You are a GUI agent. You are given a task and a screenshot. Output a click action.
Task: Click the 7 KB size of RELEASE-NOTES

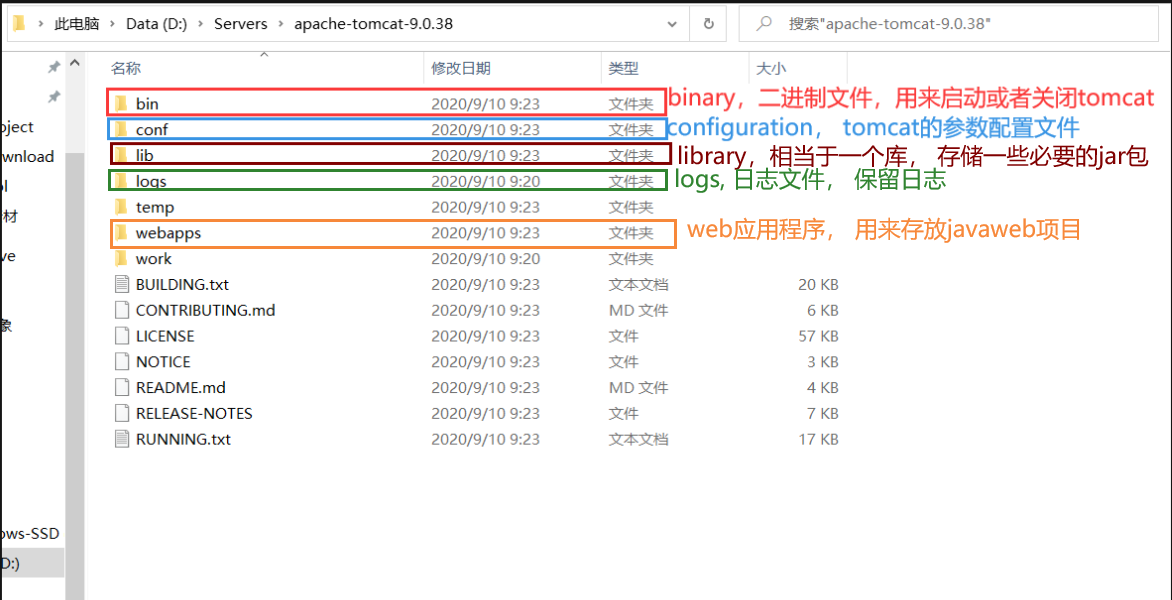pyautogui.click(x=824, y=413)
